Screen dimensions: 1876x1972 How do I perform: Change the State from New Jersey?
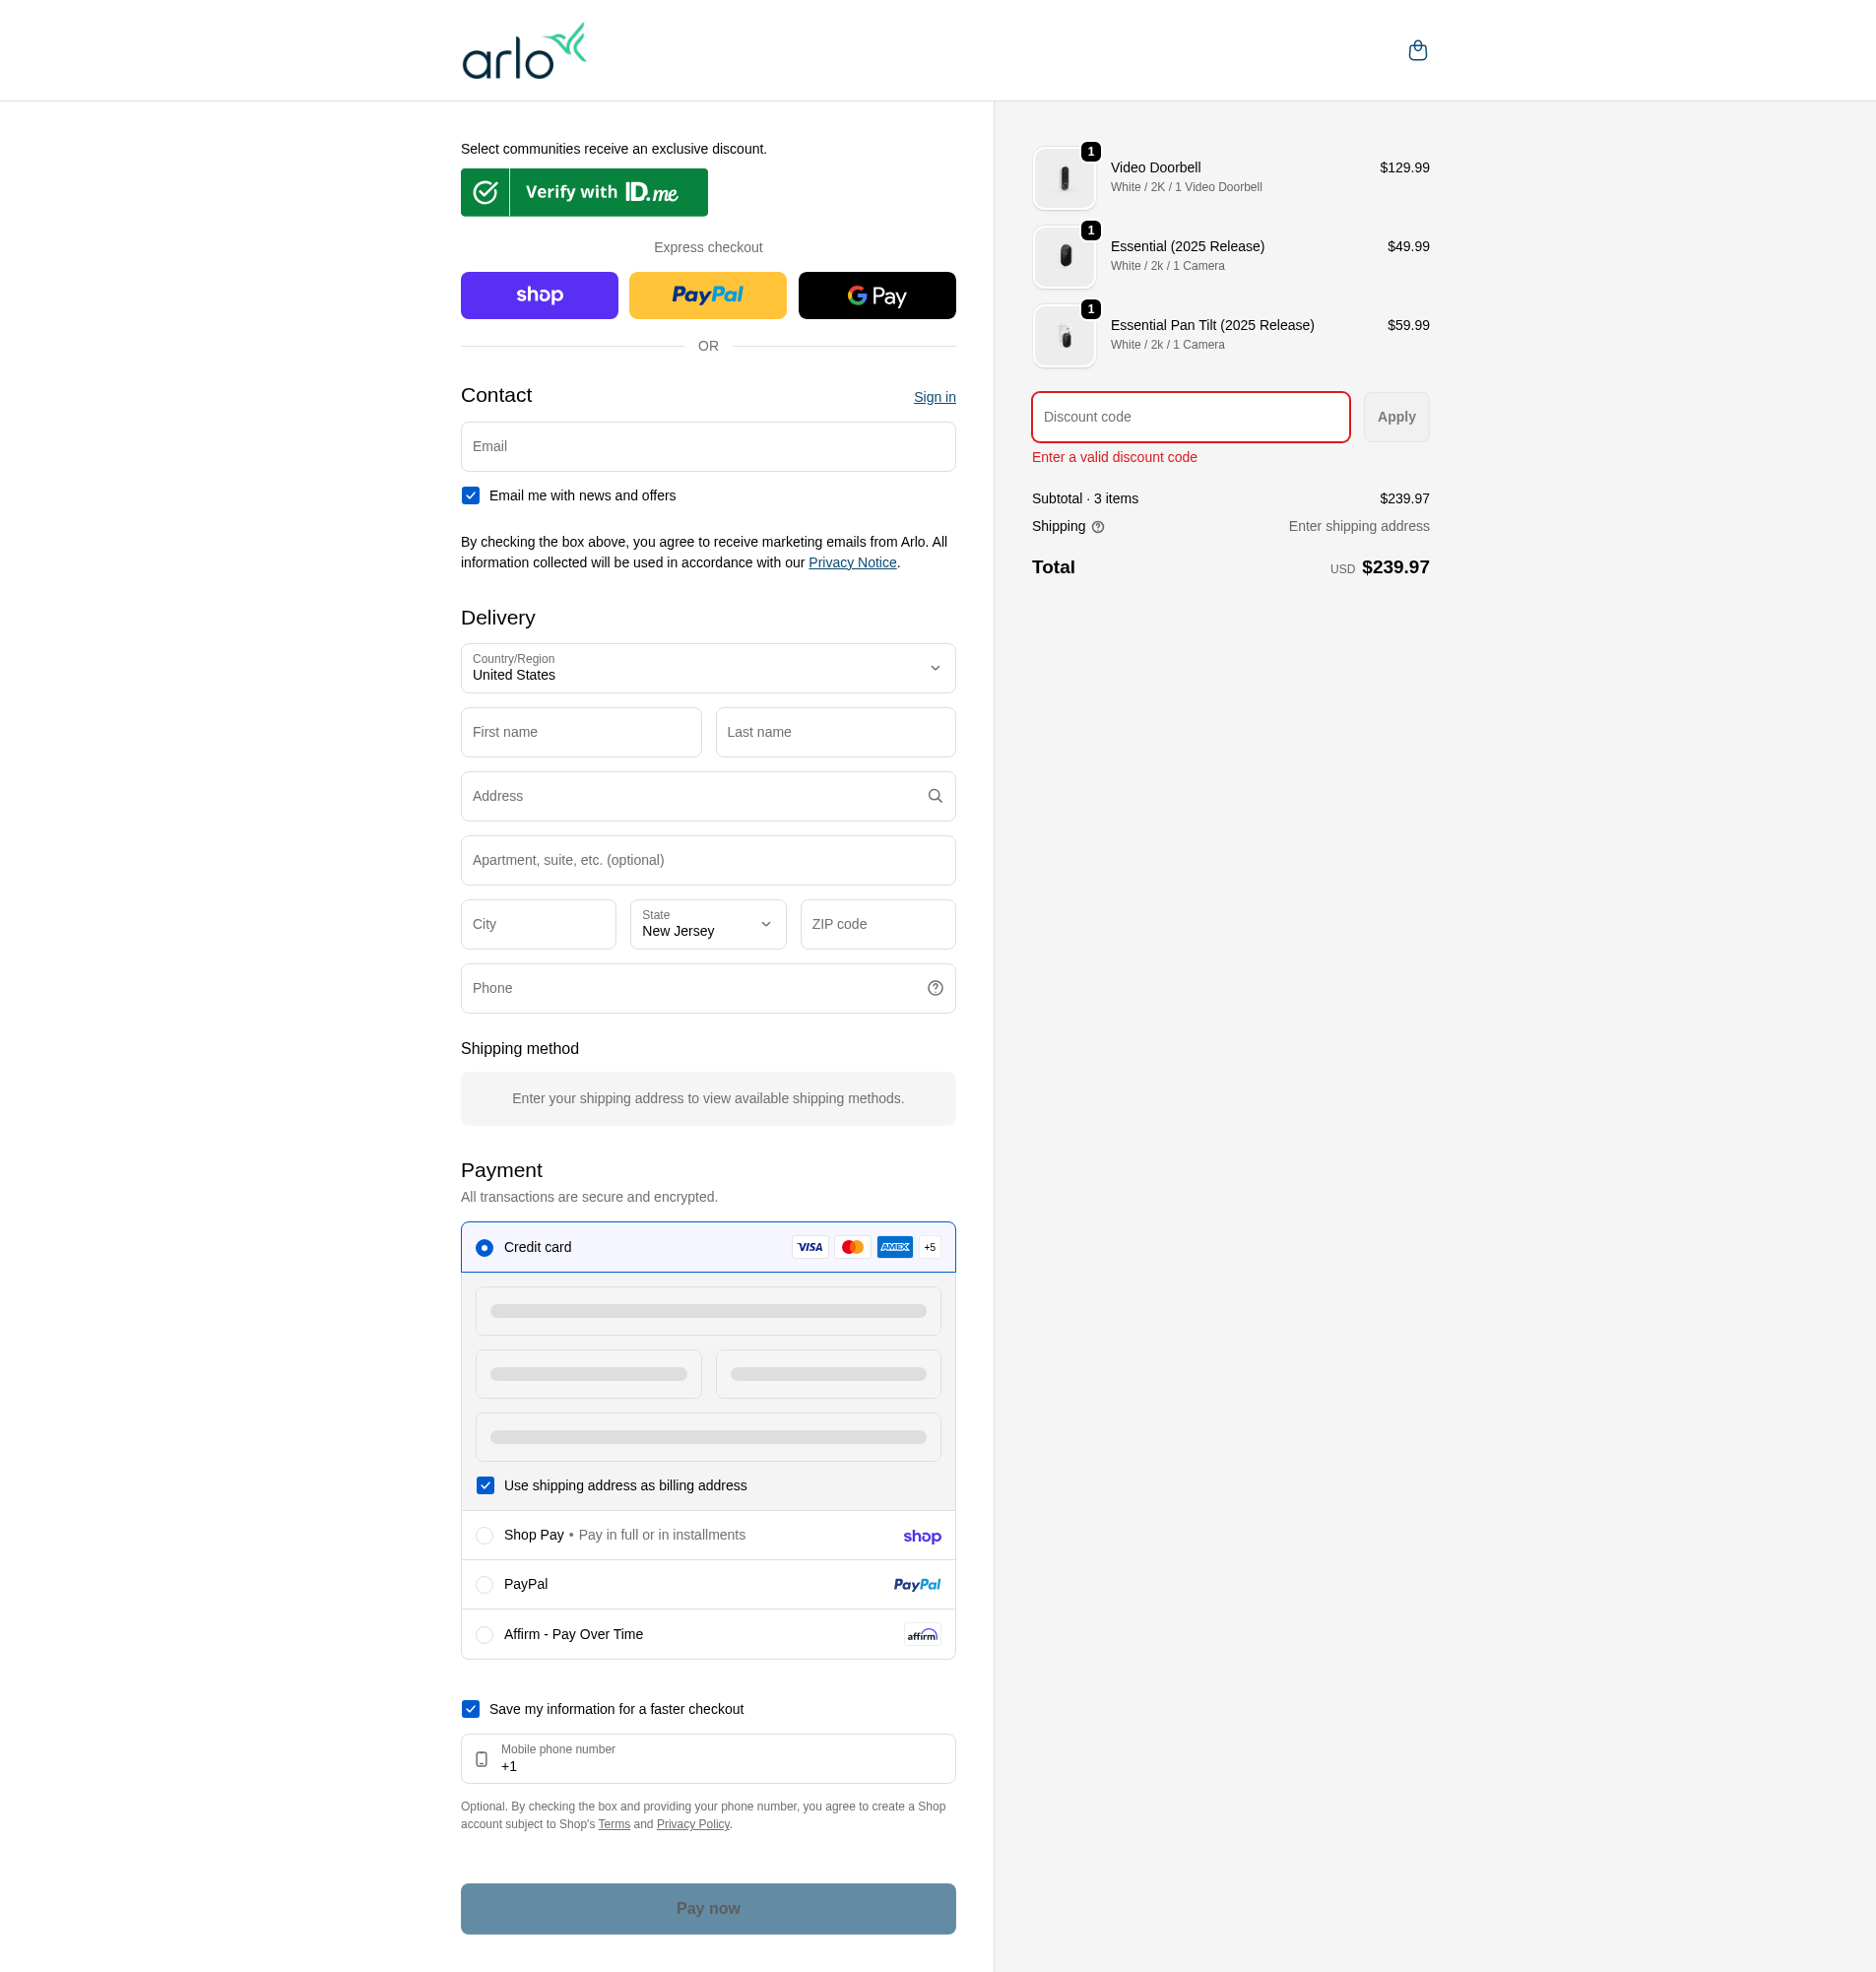coord(707,924)
